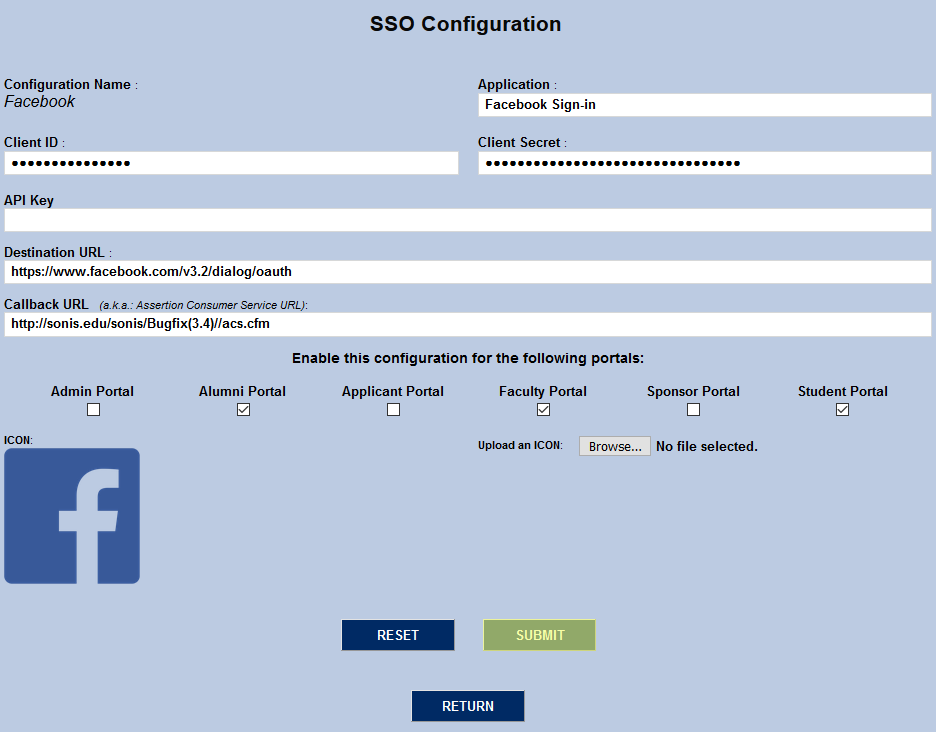Click the empty API Key field
The image size is (936, 732).
click(466, 220)
